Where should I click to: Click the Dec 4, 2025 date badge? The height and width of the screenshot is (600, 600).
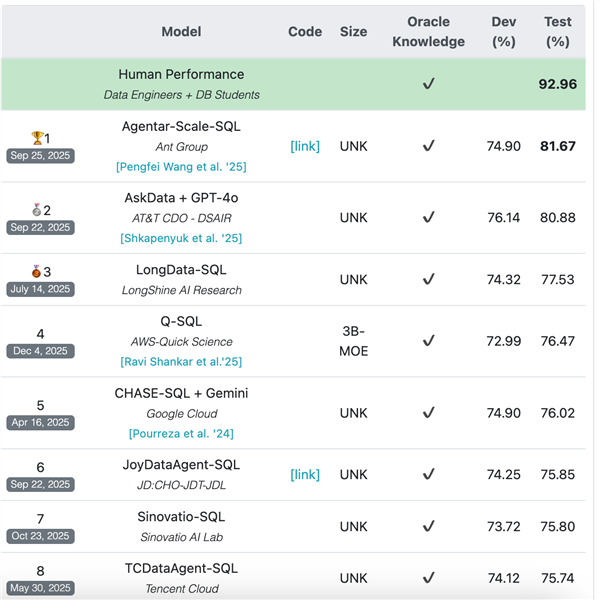41,351
